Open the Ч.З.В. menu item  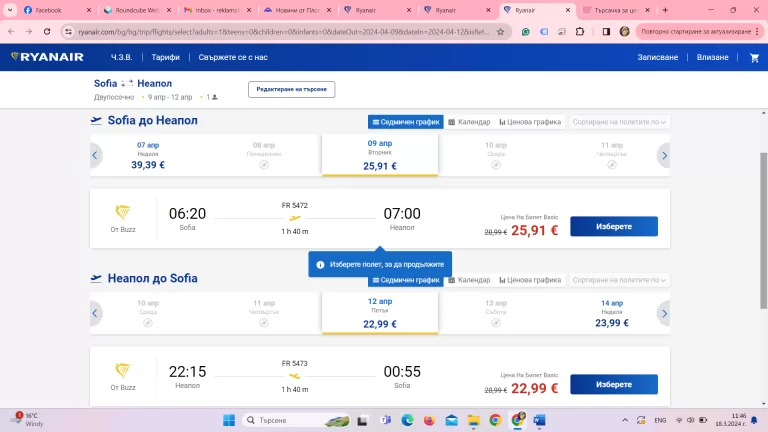point(121,57)
